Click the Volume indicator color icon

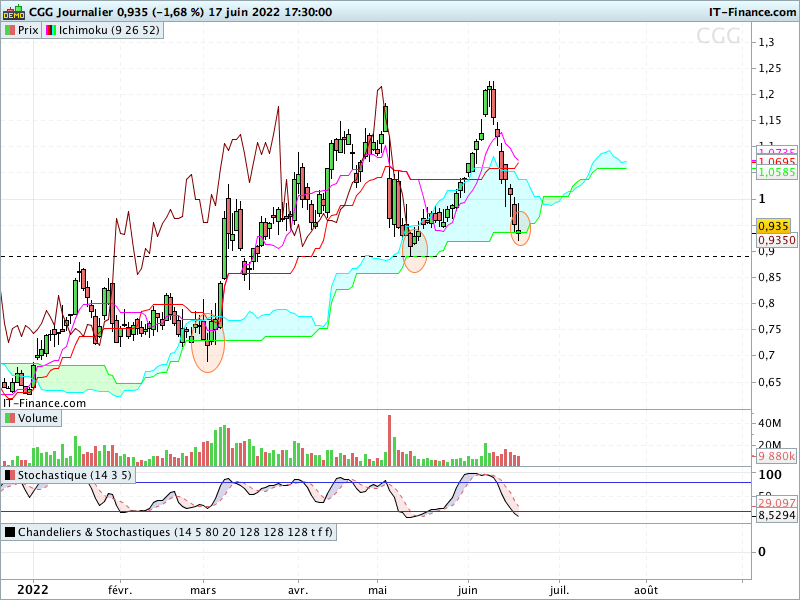click(10, 418)
